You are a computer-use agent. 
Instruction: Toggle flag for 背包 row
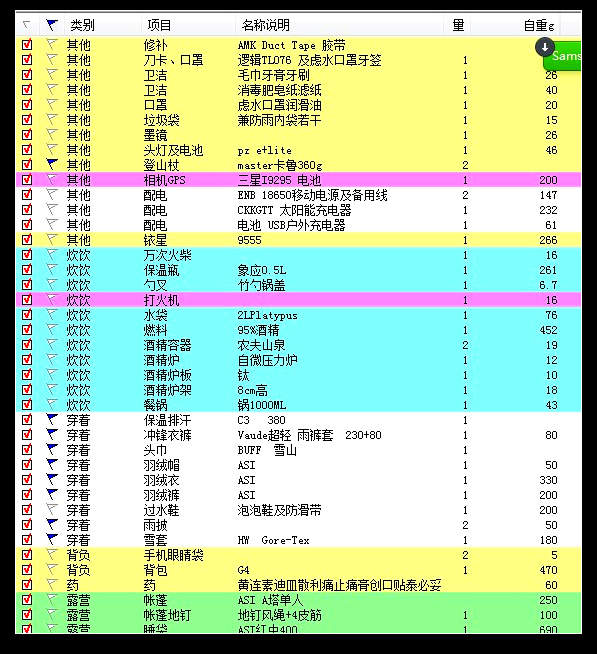(x=51, y=570)
